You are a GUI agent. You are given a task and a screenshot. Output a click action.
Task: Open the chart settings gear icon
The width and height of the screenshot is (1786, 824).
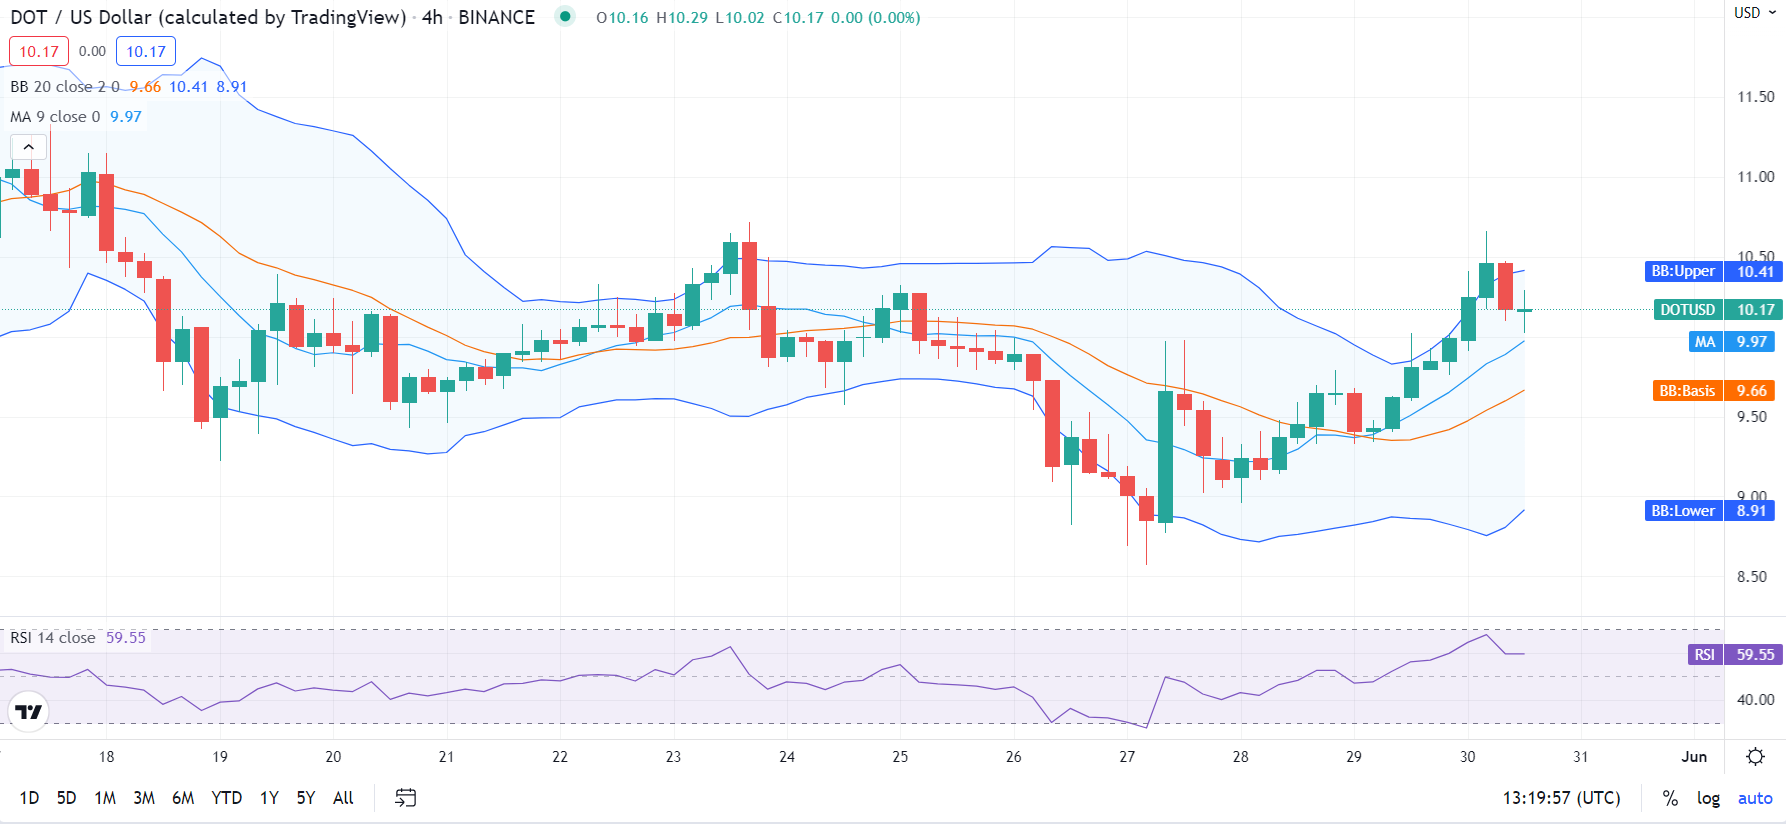1755,757
